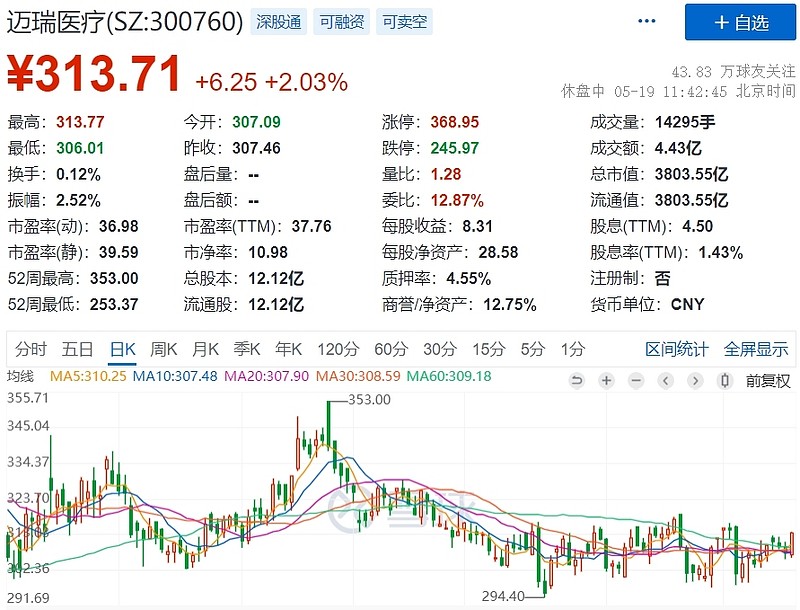Select the 年K chart tab

click(289, 349)
